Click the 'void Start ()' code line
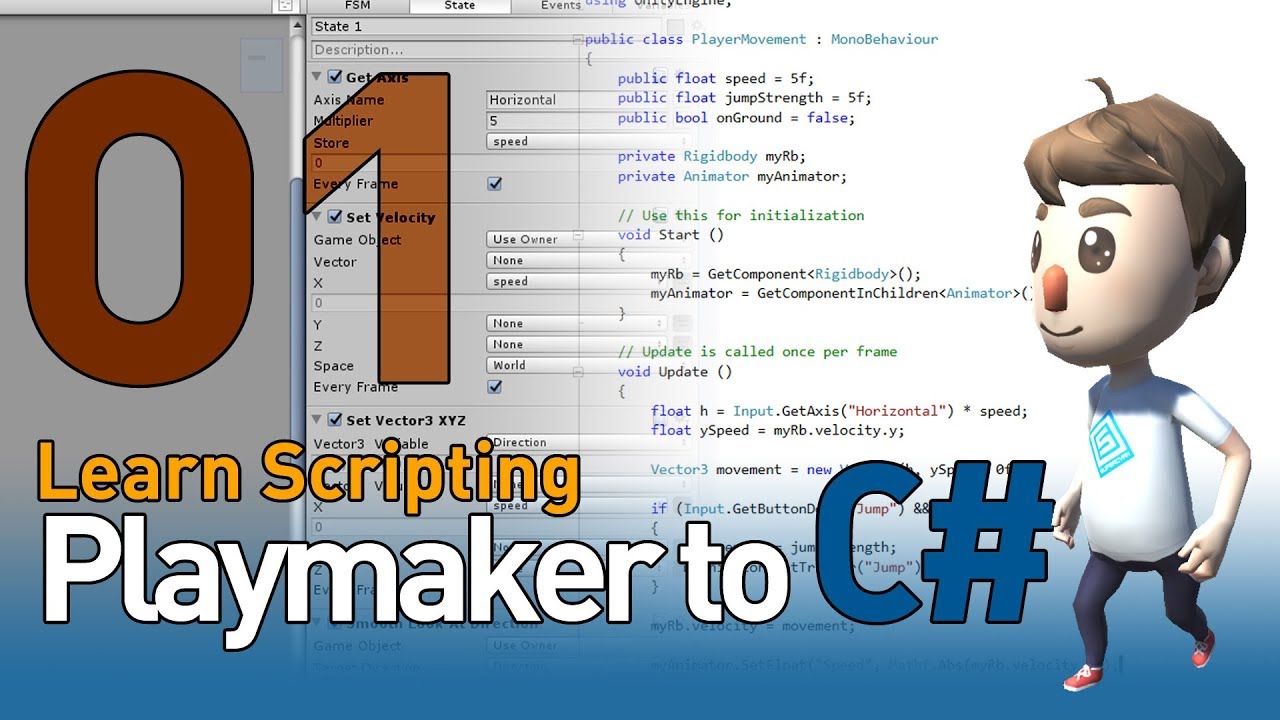Viewport: 1280px width, 720px height. coord(671,235)
